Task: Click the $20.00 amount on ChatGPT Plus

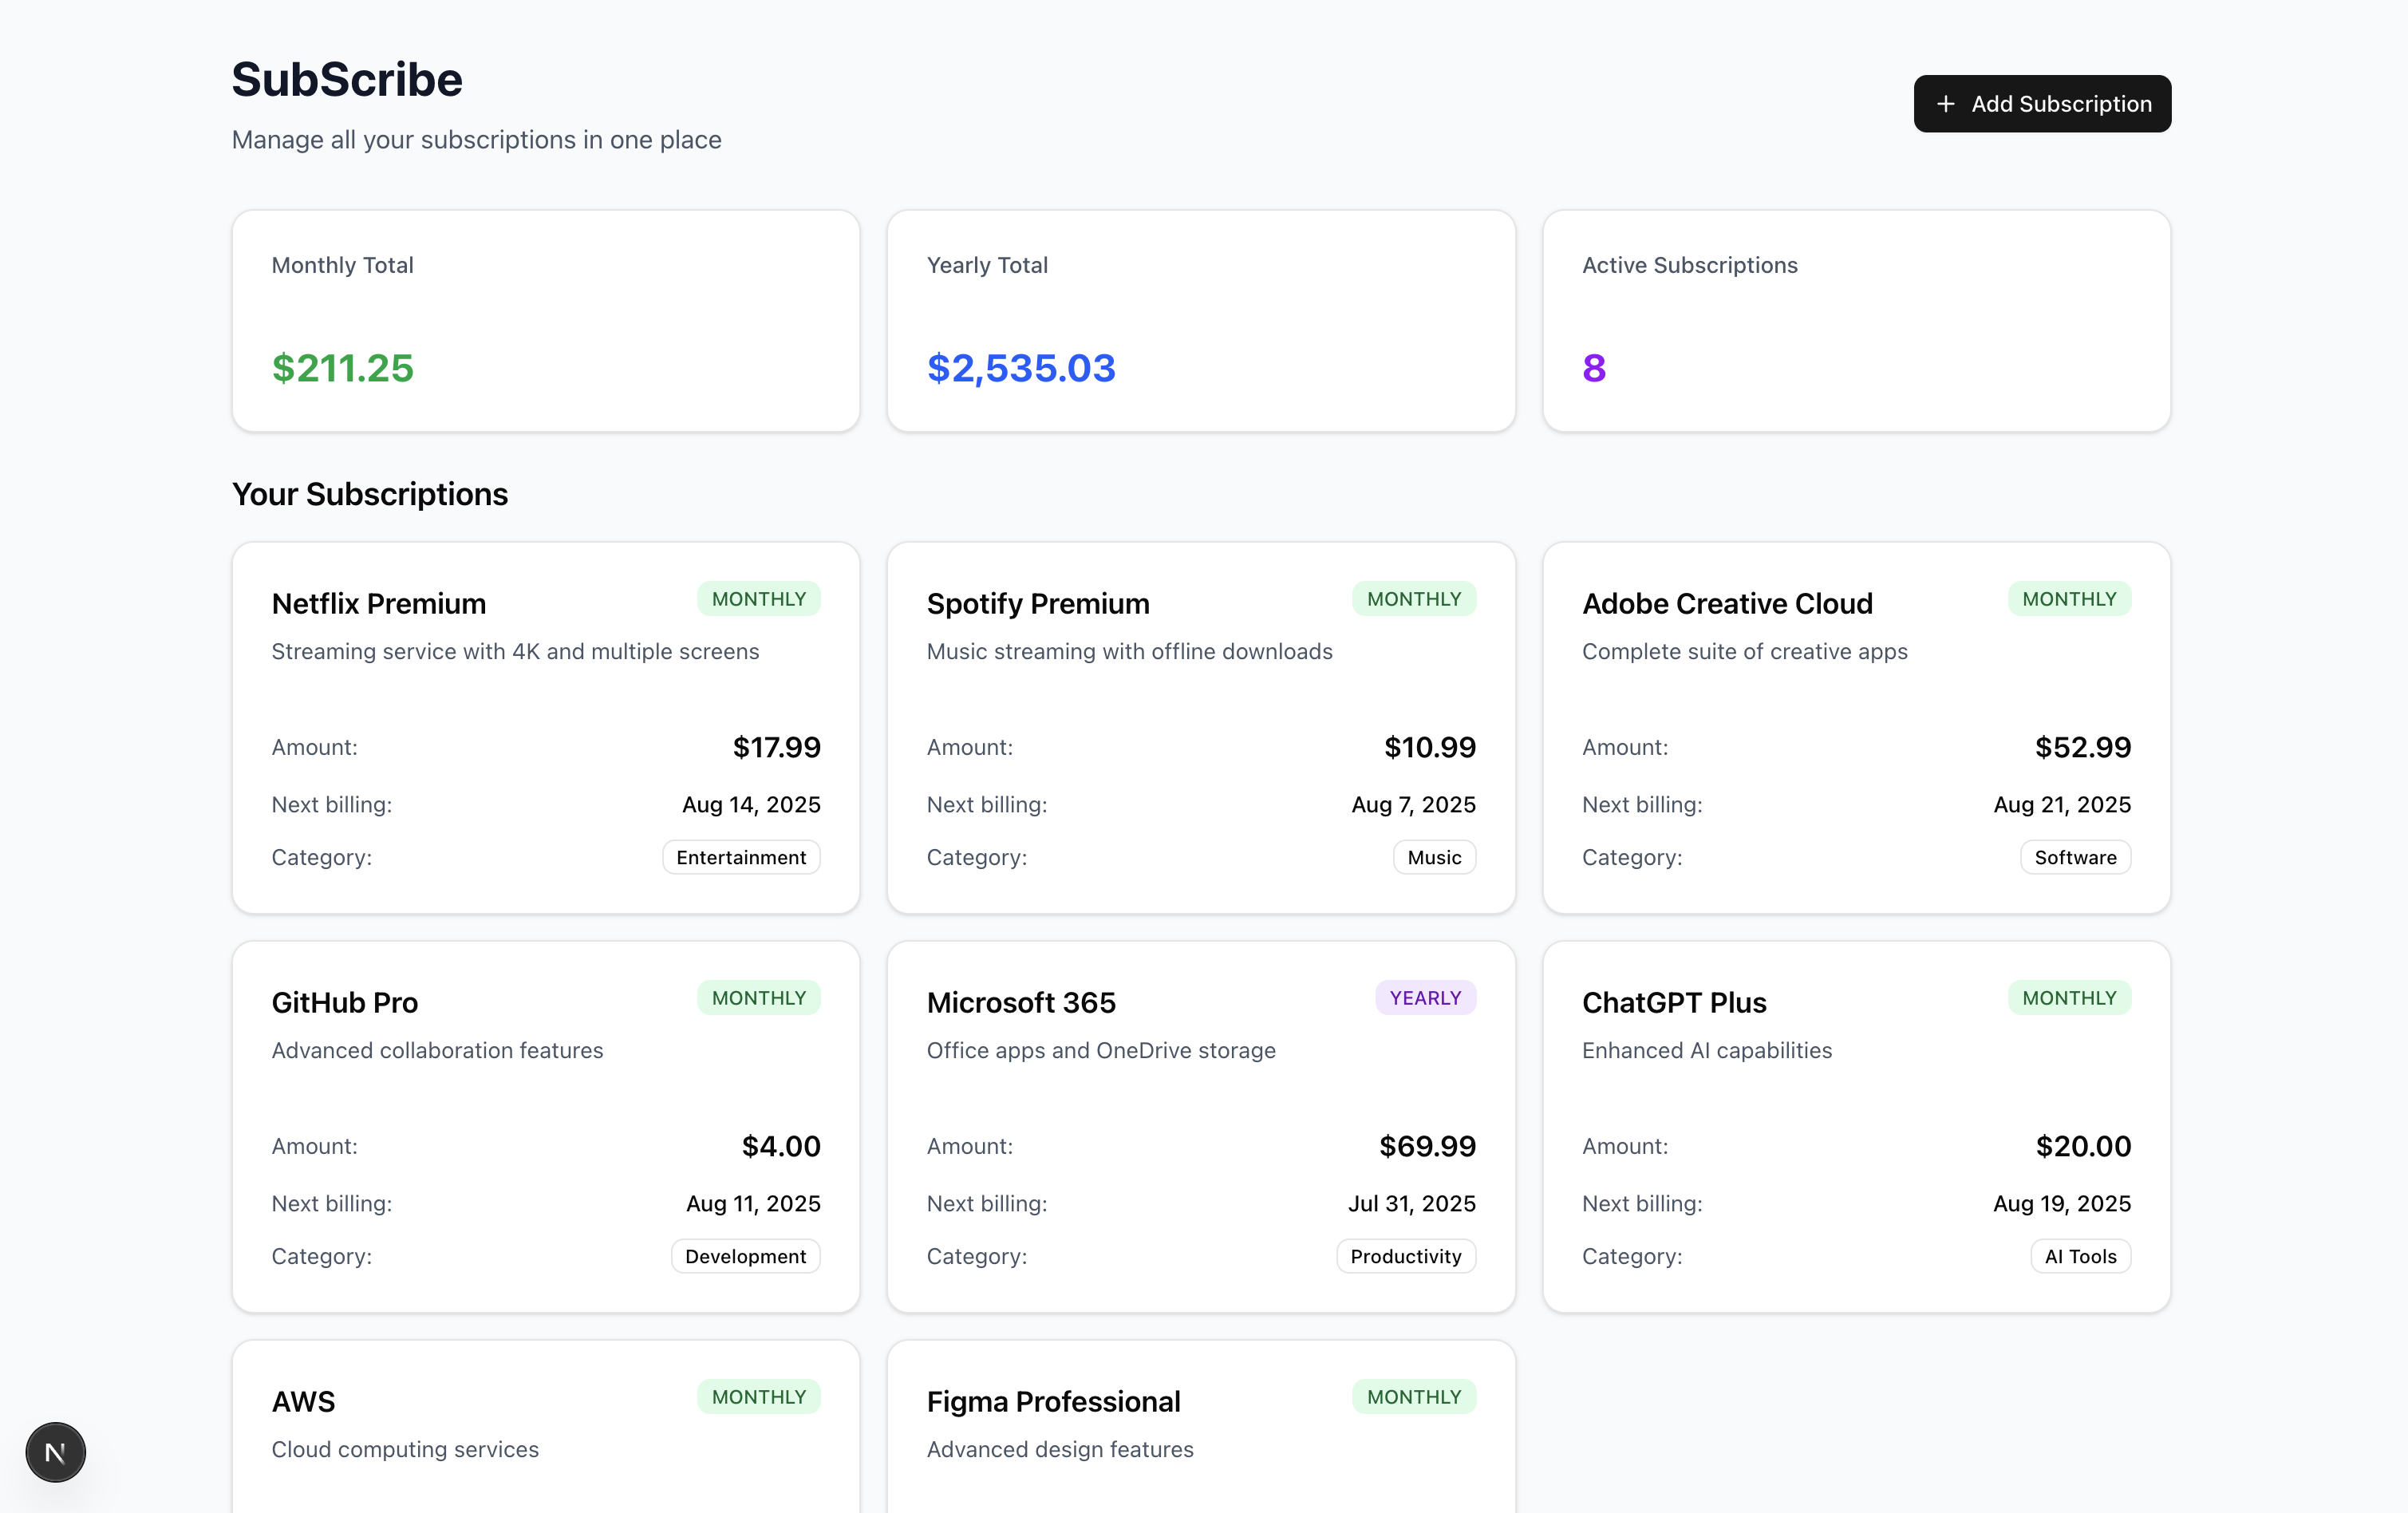Action: (x=2083, y=1146)
